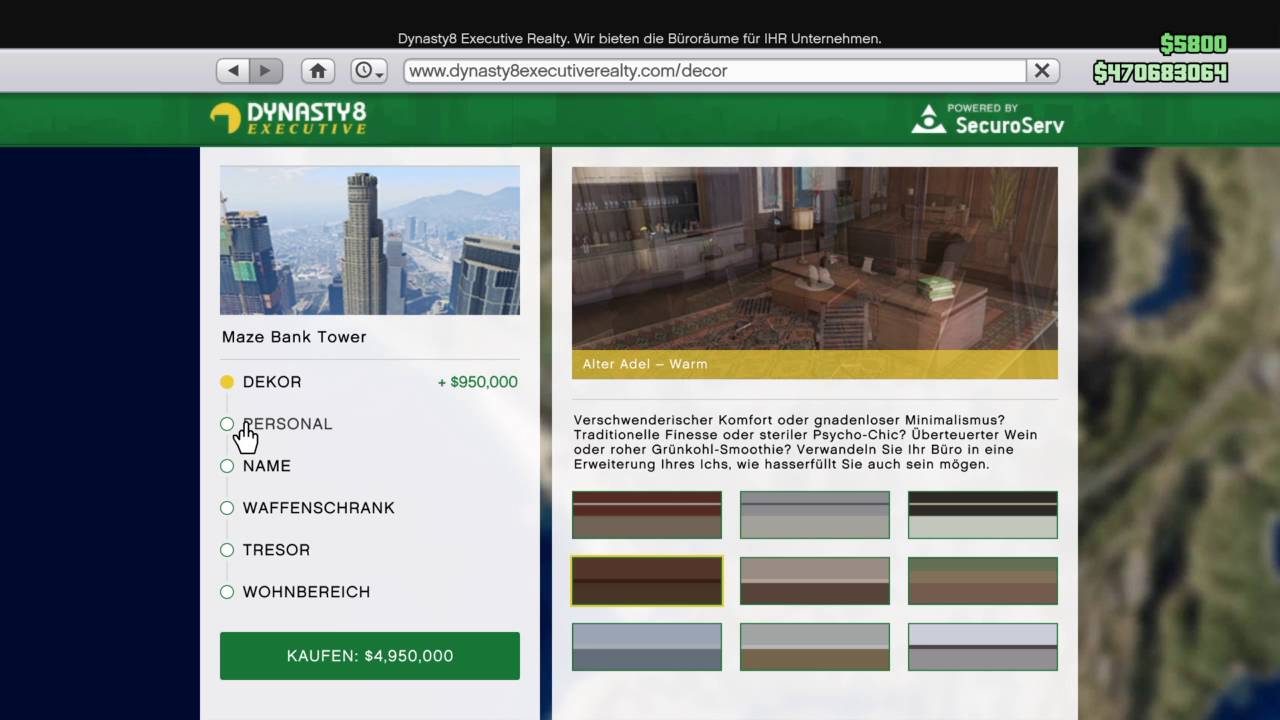Choose the selected dark brown decor swatch
The width and height of the screenshot is (1280, 720).
pos(647,581)
